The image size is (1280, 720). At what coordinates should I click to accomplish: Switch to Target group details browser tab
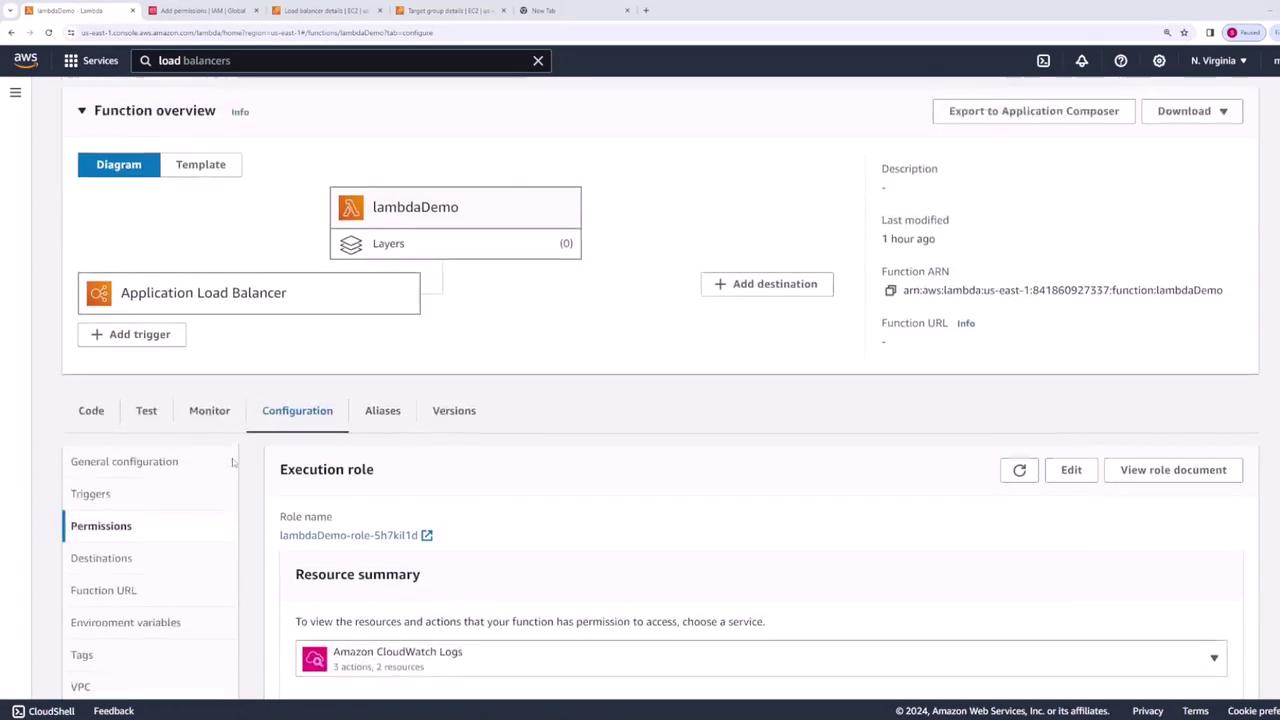[x=450, y=11]
